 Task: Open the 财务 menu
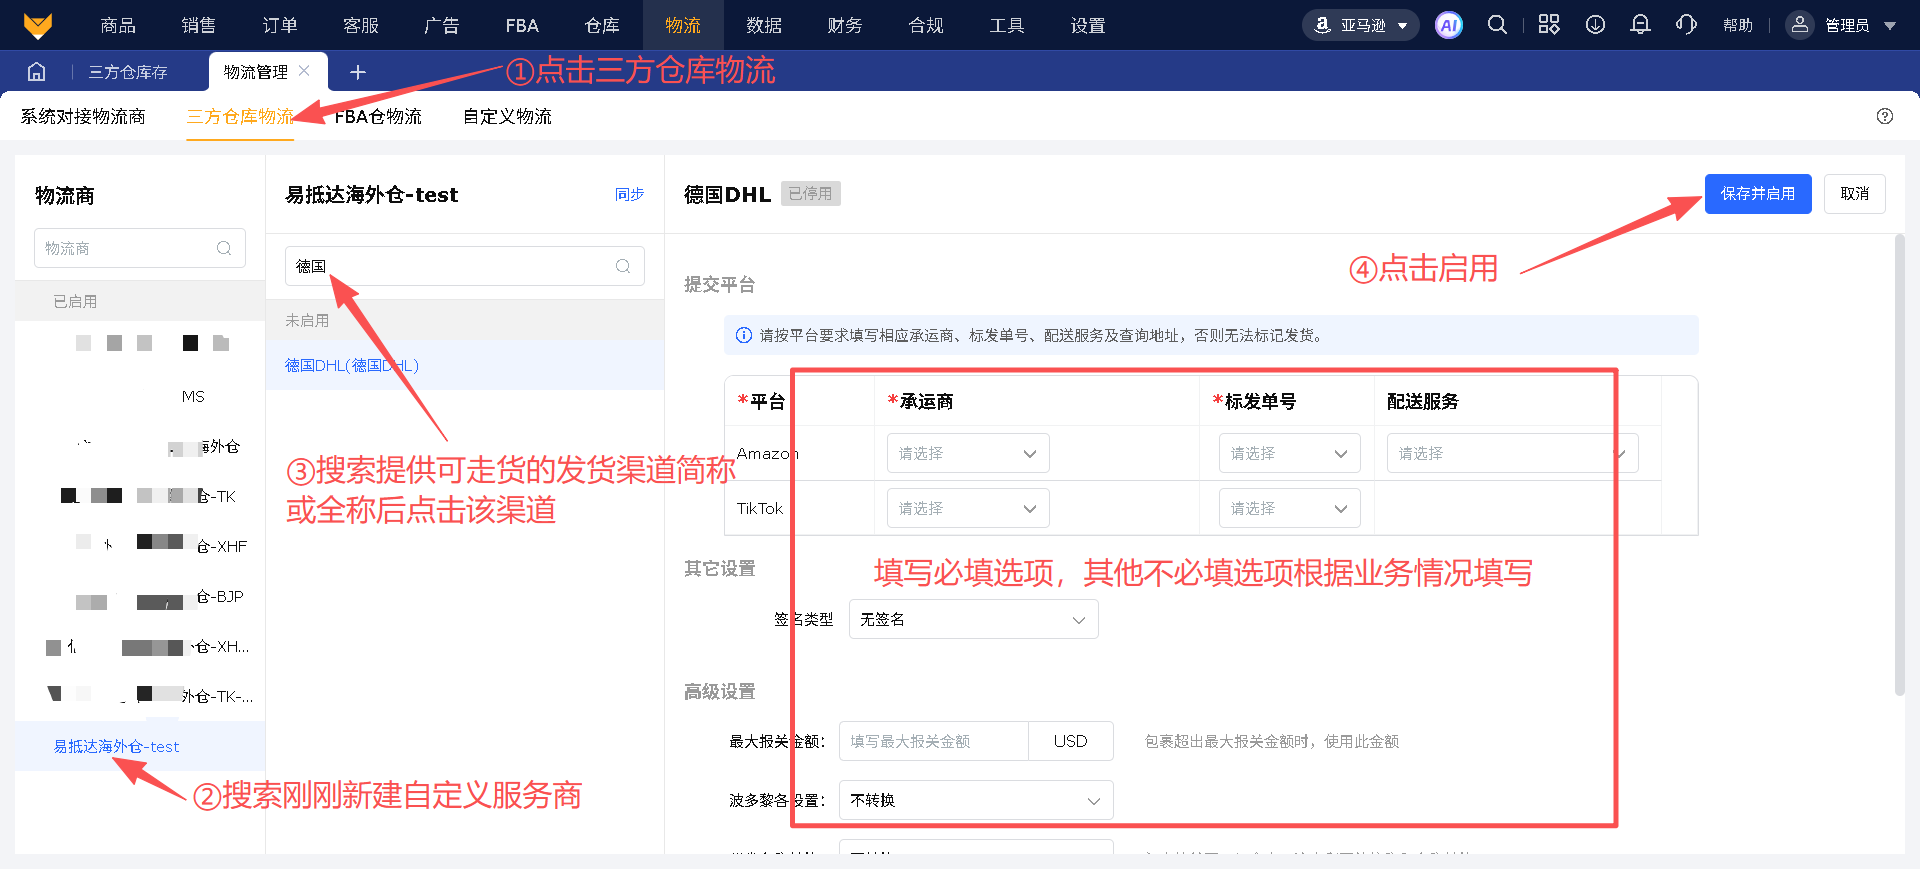(845, 25)
